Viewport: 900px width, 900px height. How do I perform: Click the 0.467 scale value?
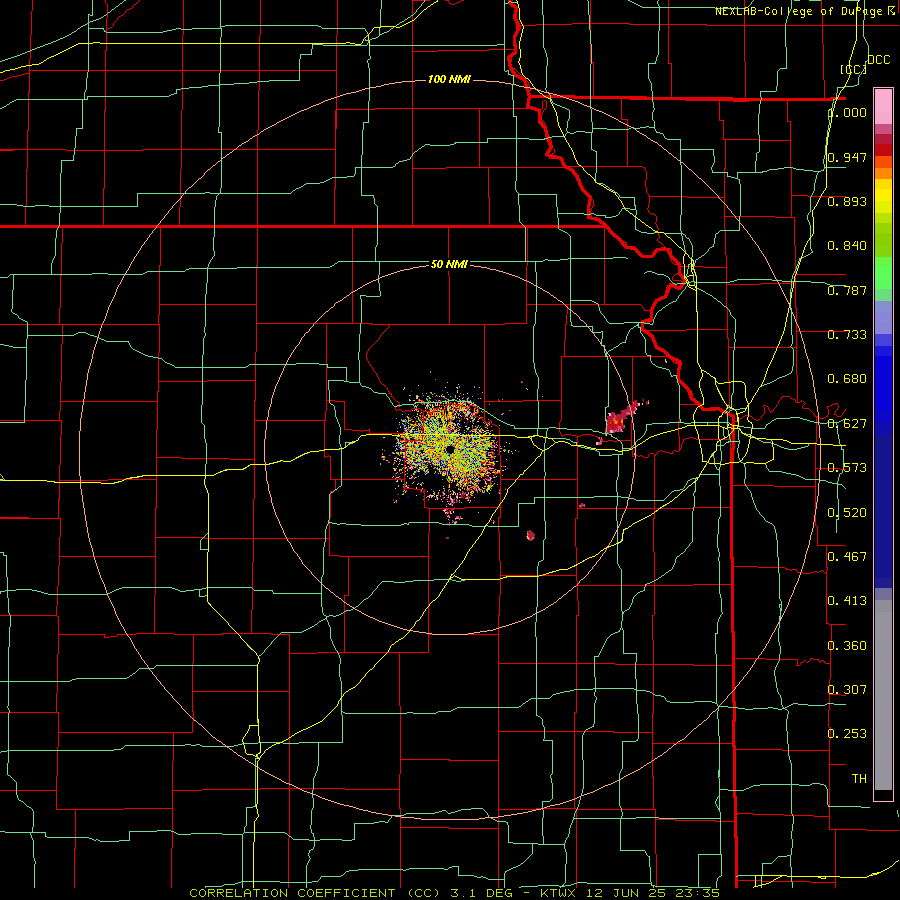coord(847,556)
